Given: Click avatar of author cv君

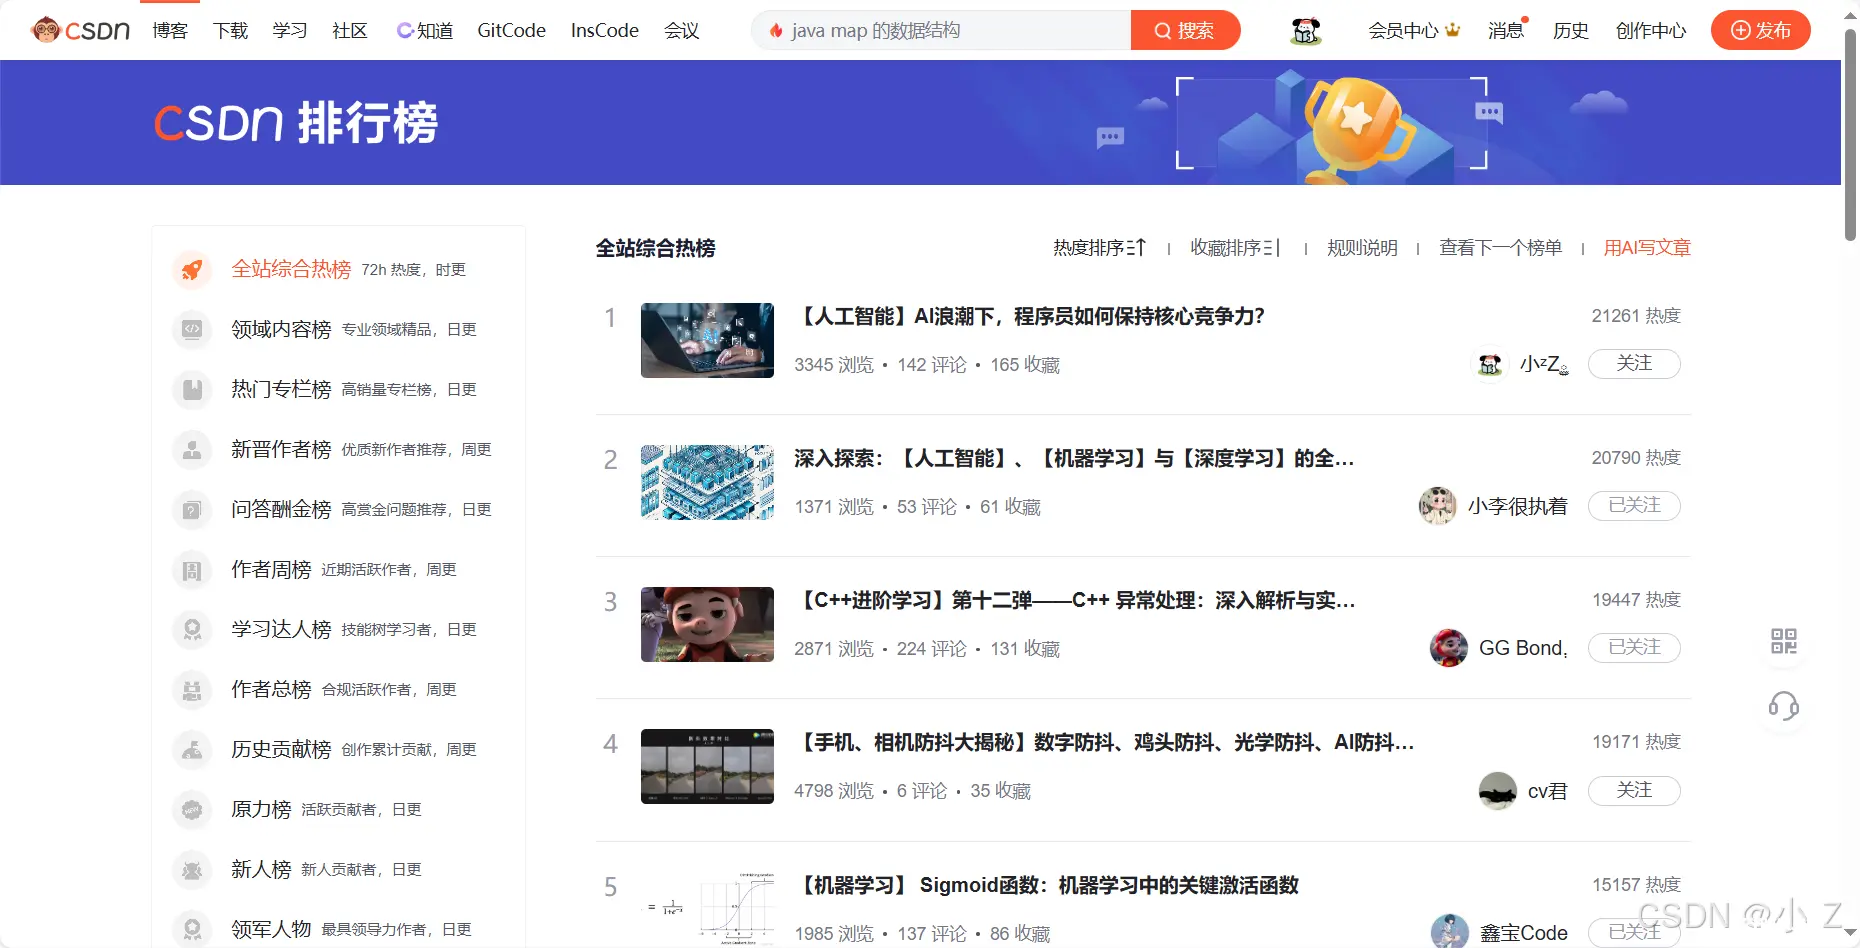Looking at the screenshot, I should 1498,791.
